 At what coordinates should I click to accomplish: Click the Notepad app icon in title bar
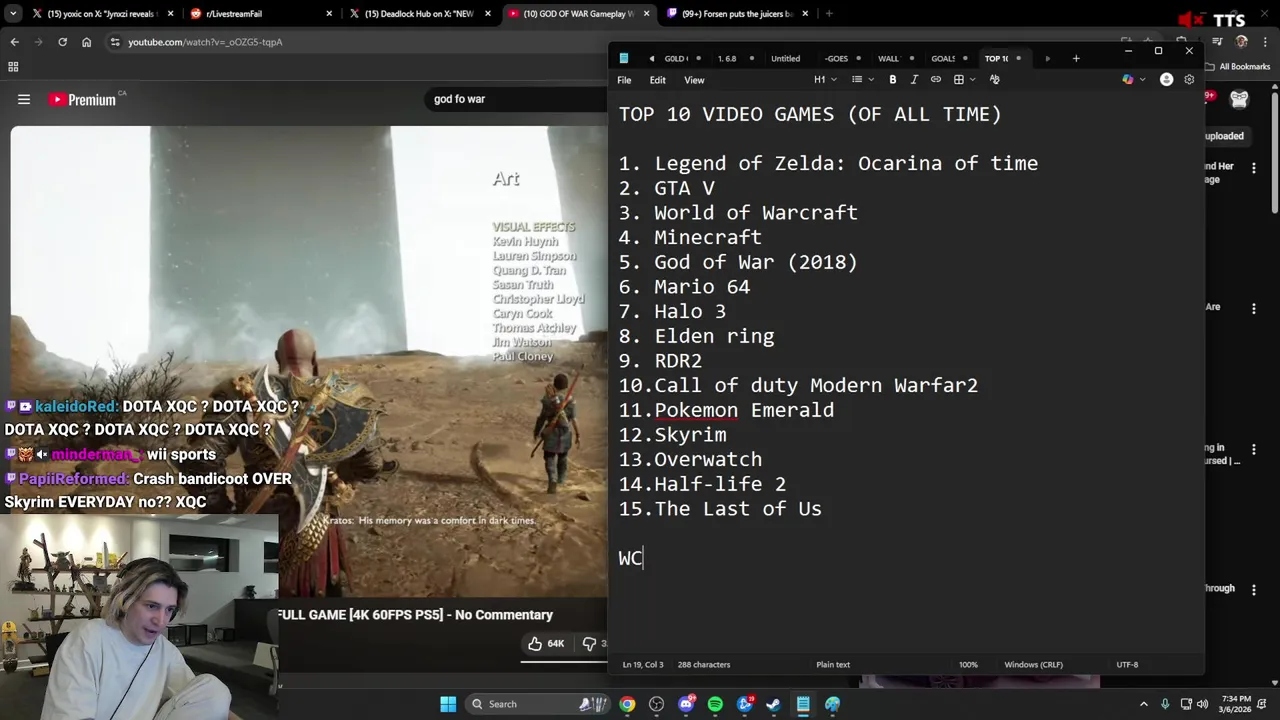[624, 58]
